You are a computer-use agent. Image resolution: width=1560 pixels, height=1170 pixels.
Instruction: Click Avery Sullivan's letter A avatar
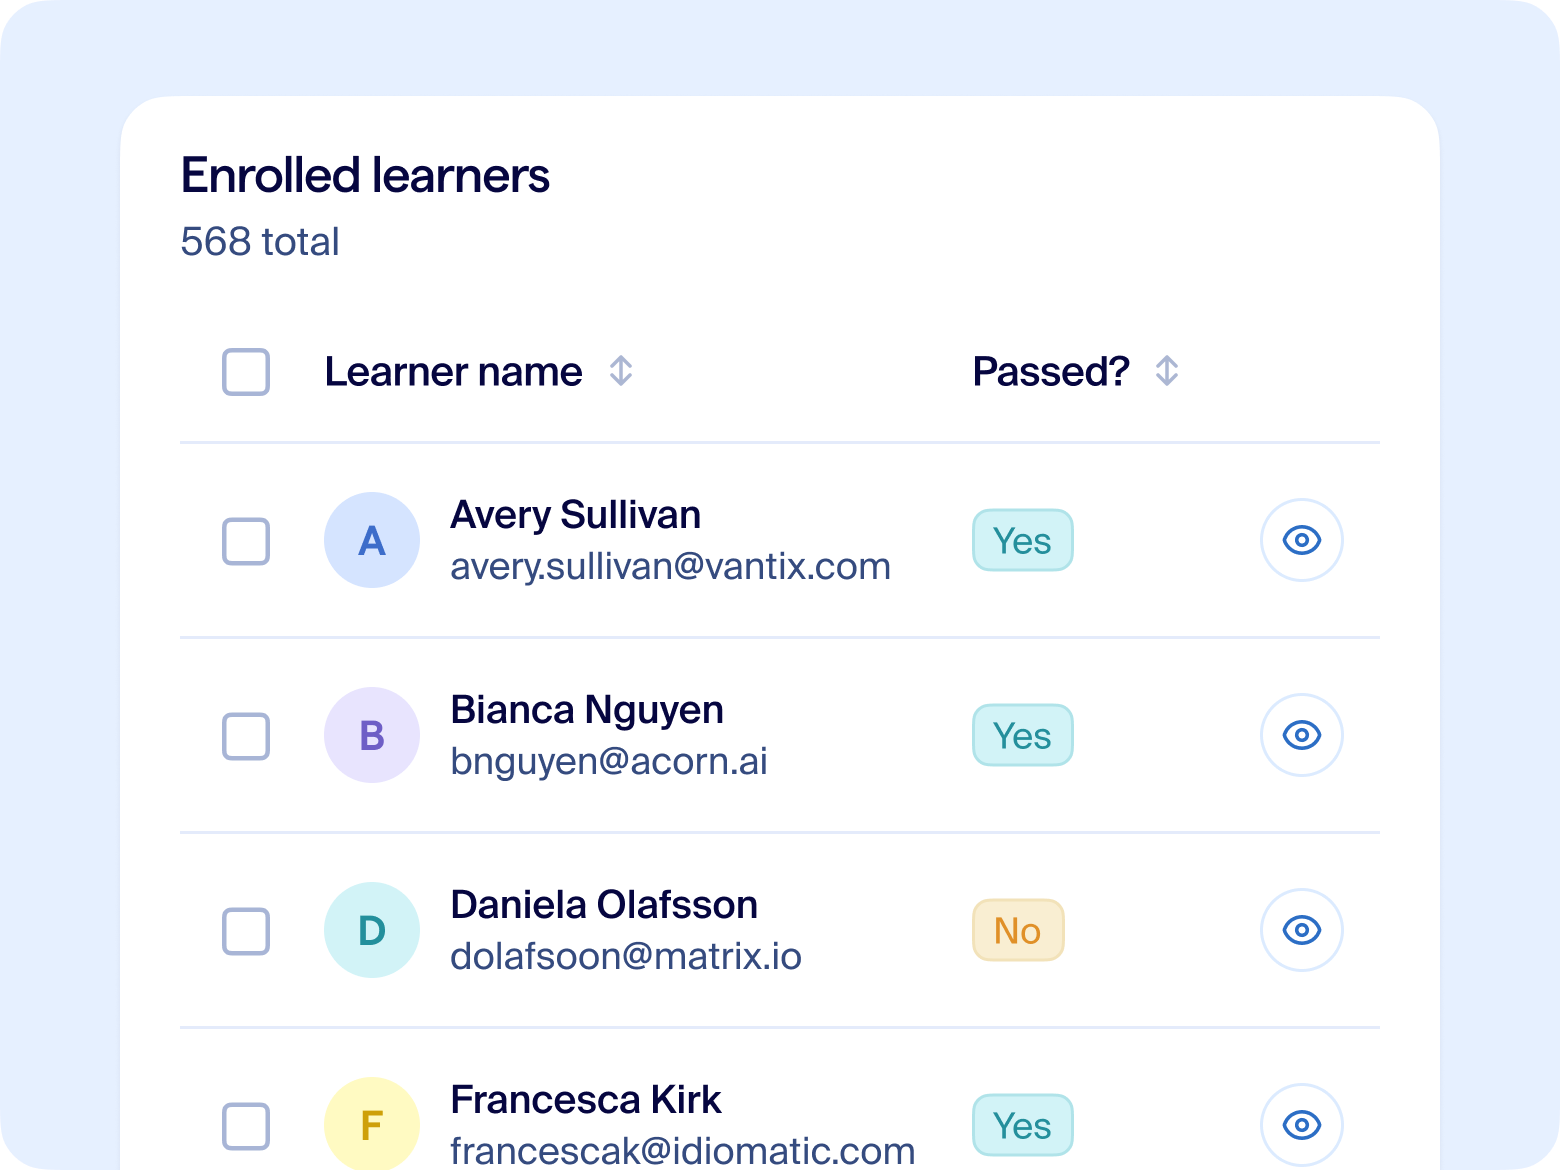[x=372, y=540]
